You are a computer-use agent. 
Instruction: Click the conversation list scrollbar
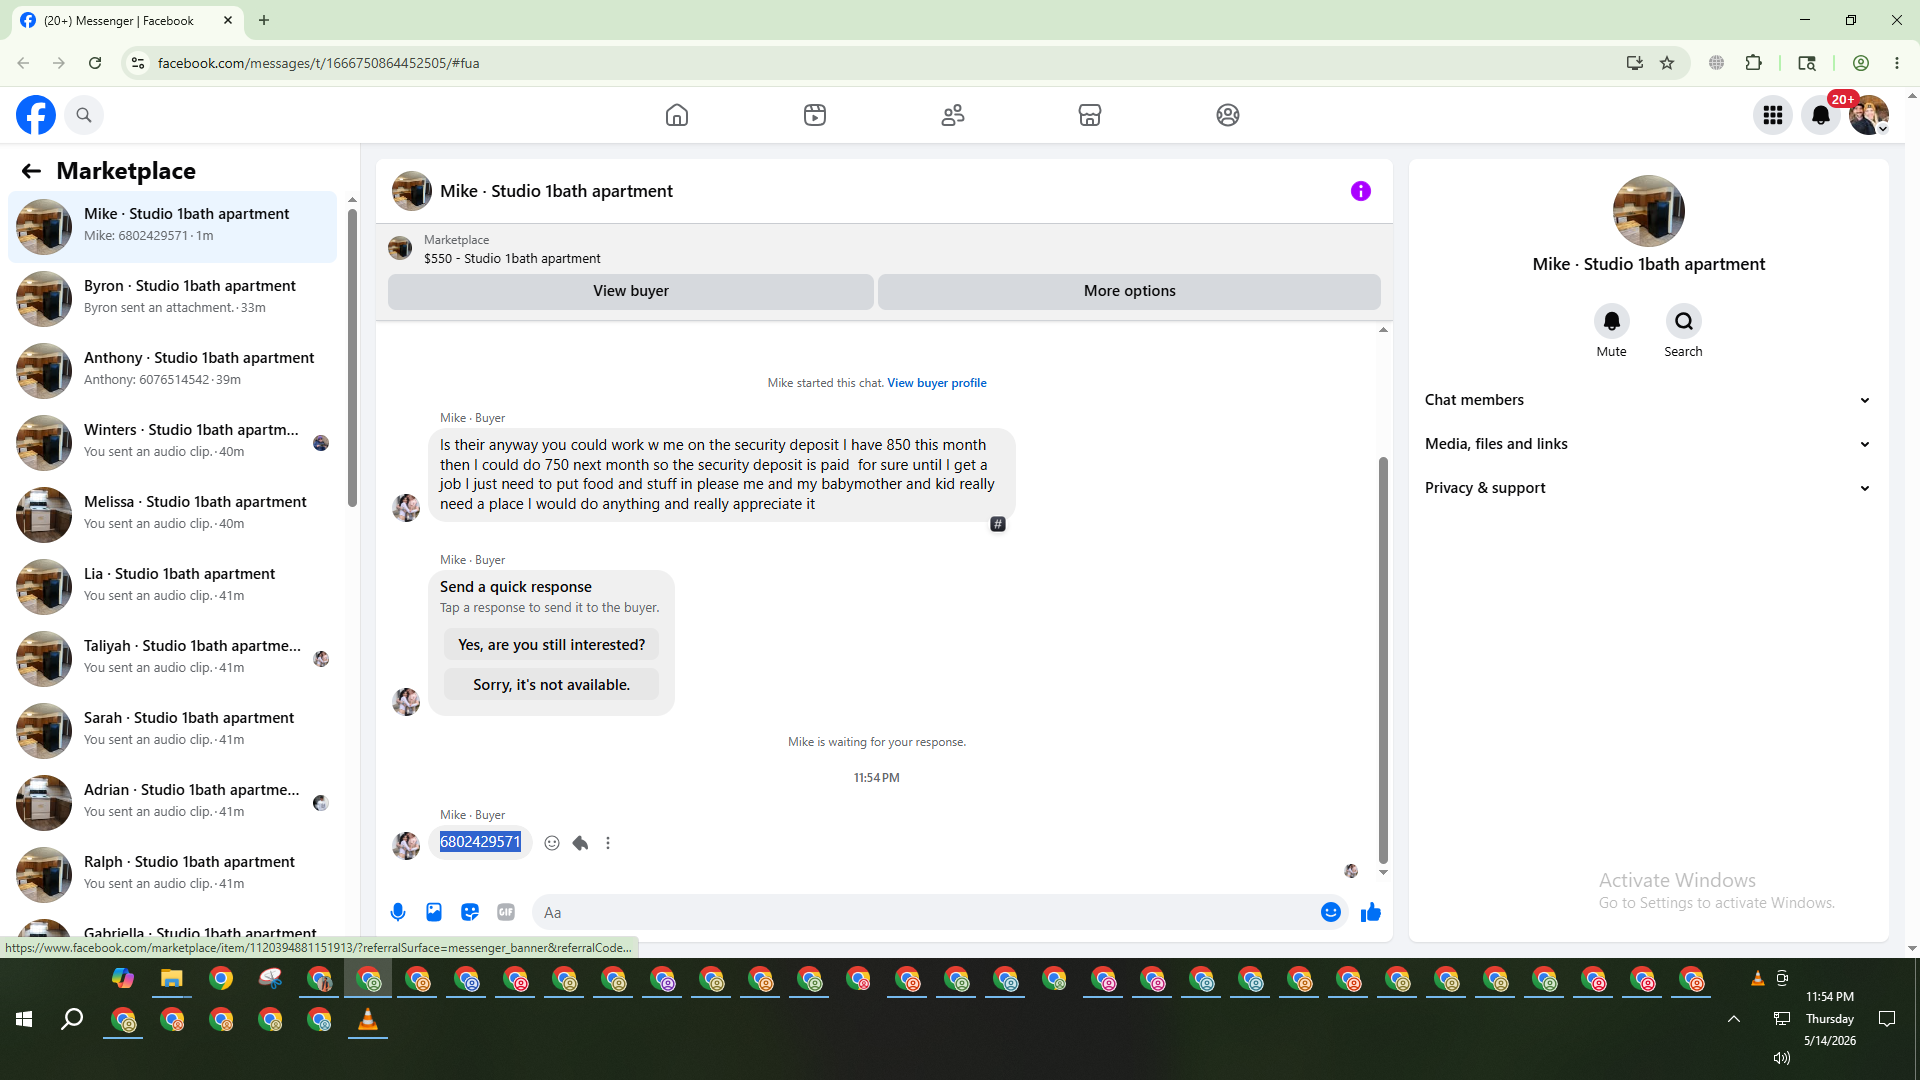point(352,356)
